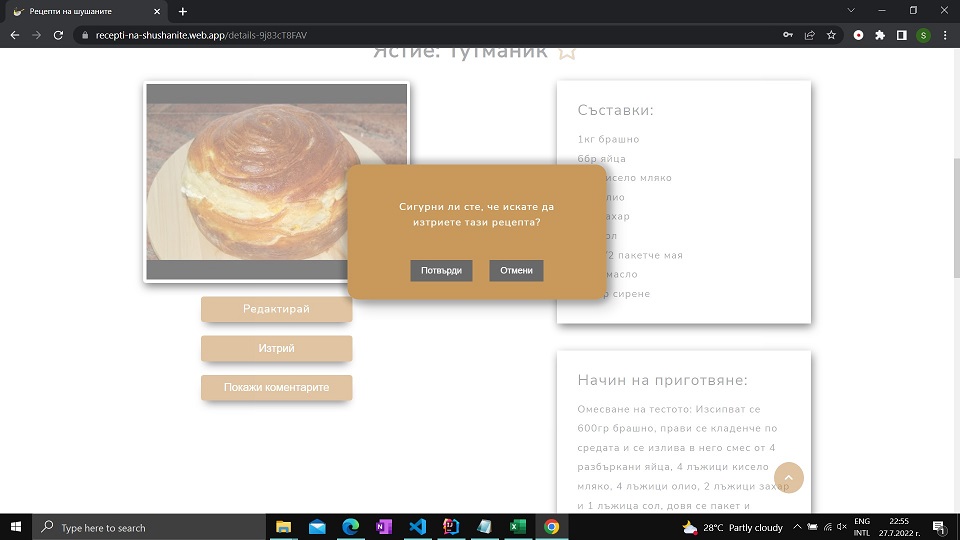
Task: Click the page vertical scrollbar thumb
Action: 956,217
